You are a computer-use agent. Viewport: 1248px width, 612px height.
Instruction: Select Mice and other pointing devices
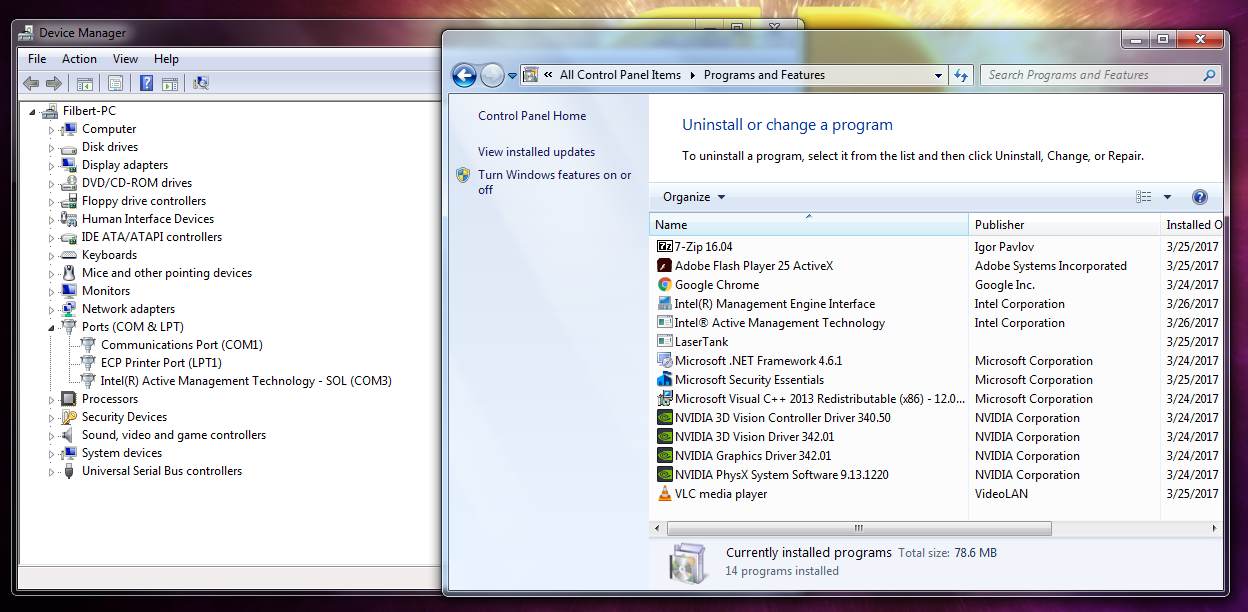166,273
